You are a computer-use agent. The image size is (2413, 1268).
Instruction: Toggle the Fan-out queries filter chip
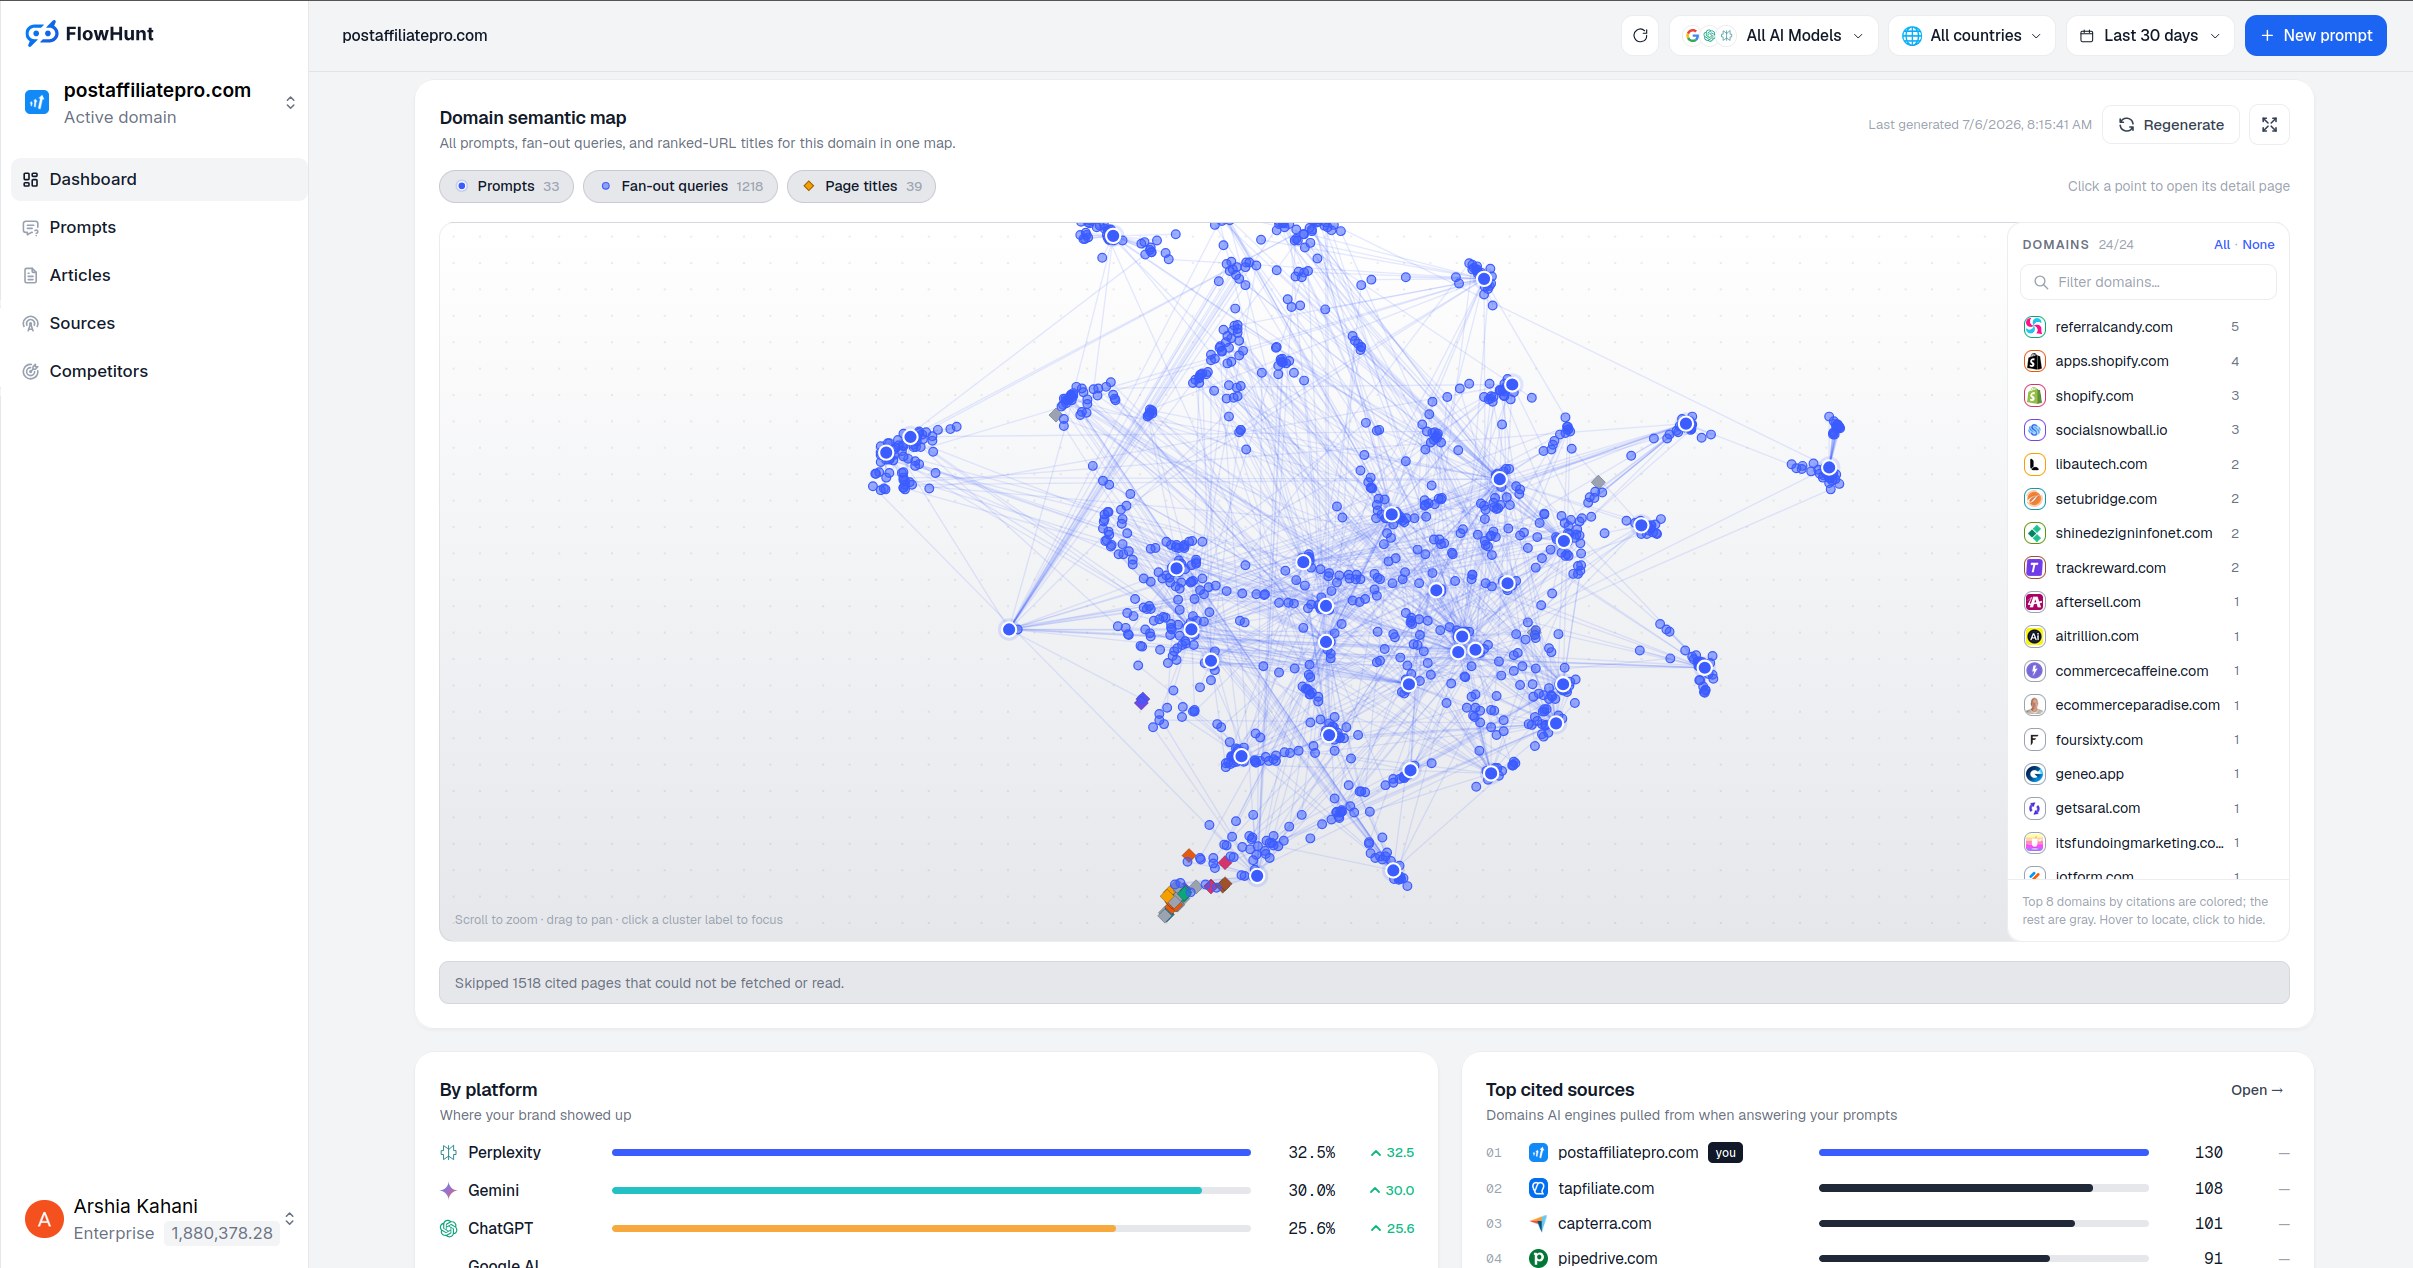tap(680, 186)
